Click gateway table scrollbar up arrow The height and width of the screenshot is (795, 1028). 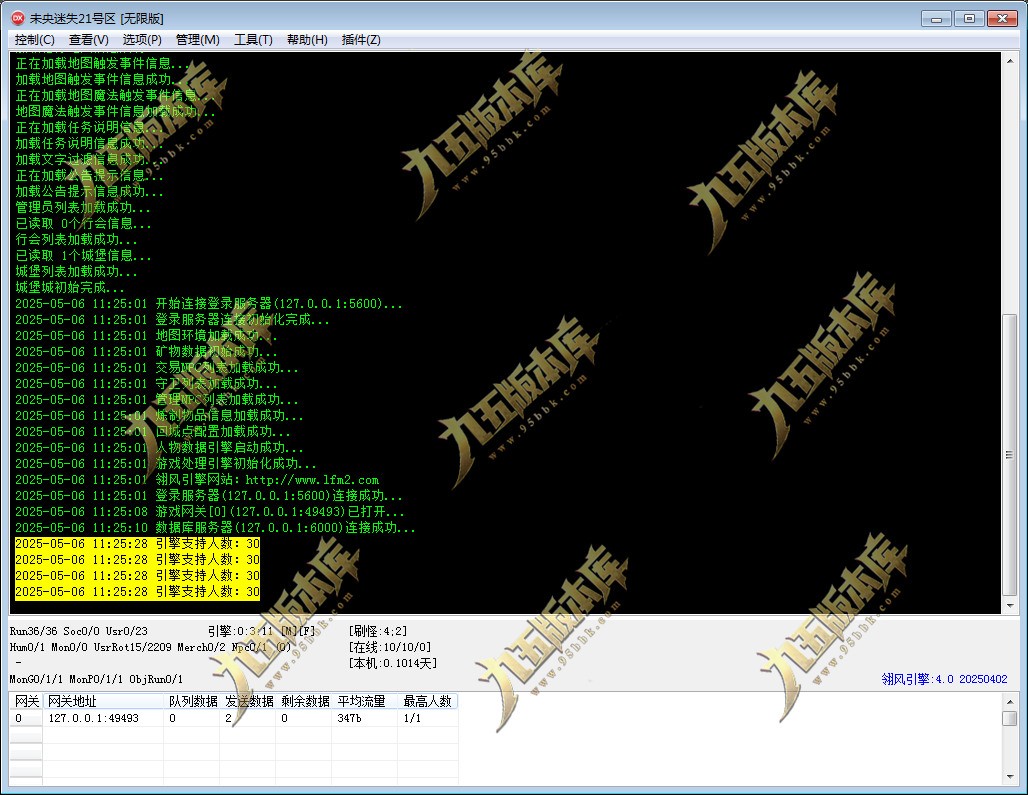1010,702
